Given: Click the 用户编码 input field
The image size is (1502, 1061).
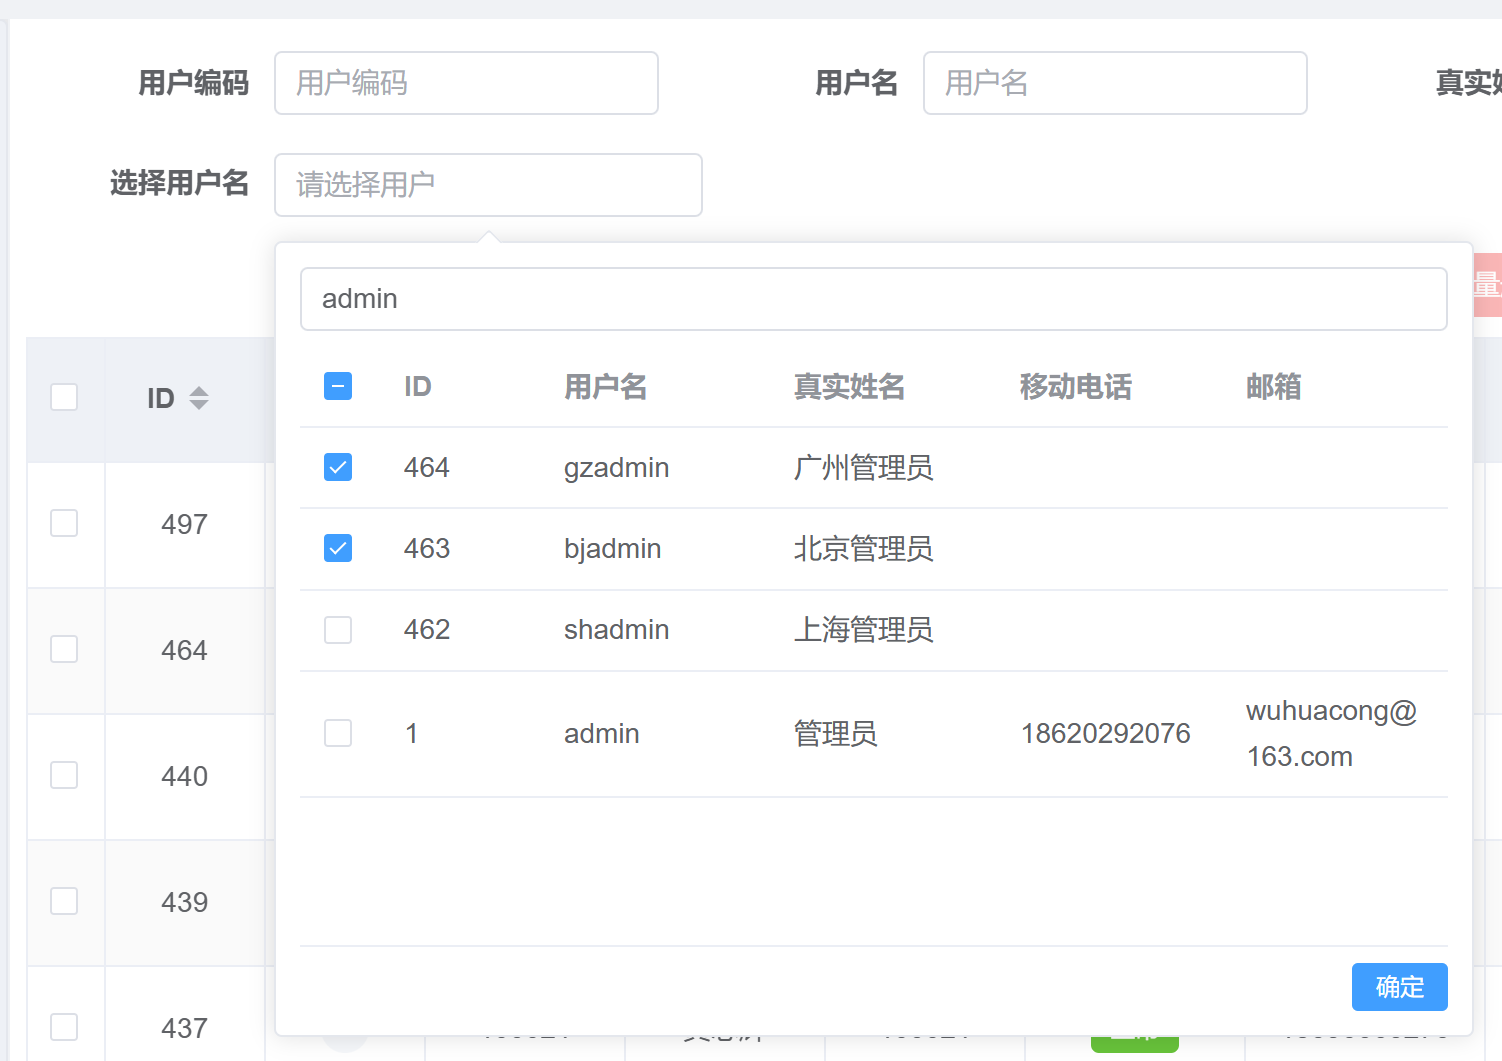Looking at the screenshot, I should coord(466,83).
